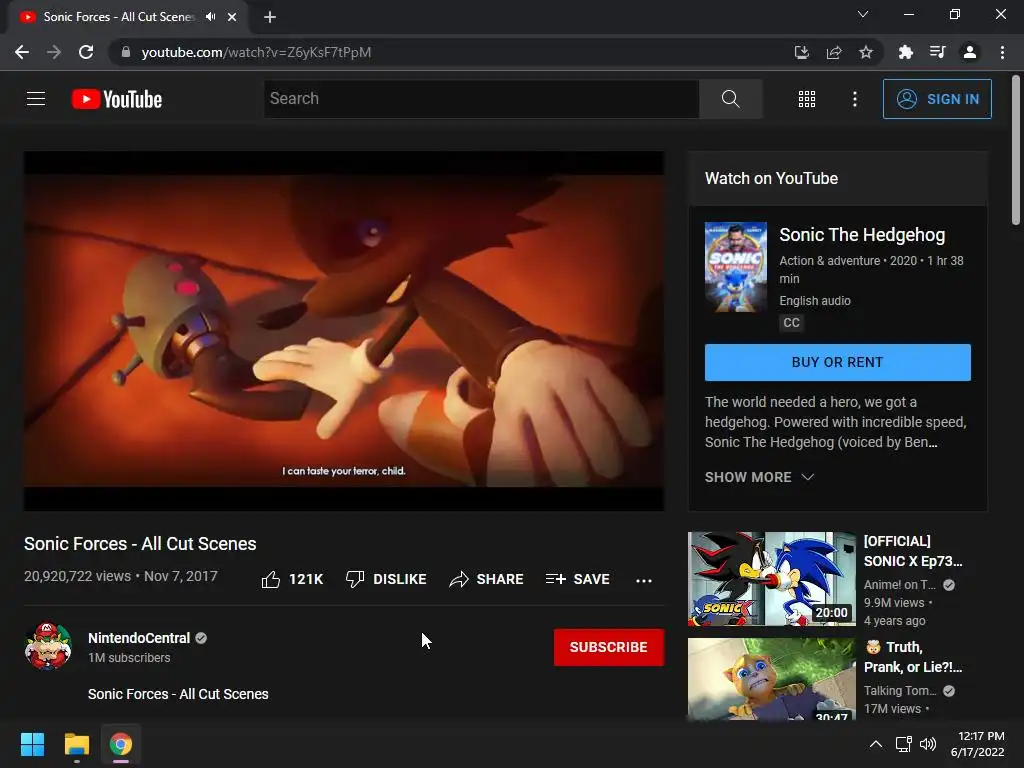The image size is (1024, 768).
Task: Subscribe to NintendoCentral
Action: (x=609, y=647)
